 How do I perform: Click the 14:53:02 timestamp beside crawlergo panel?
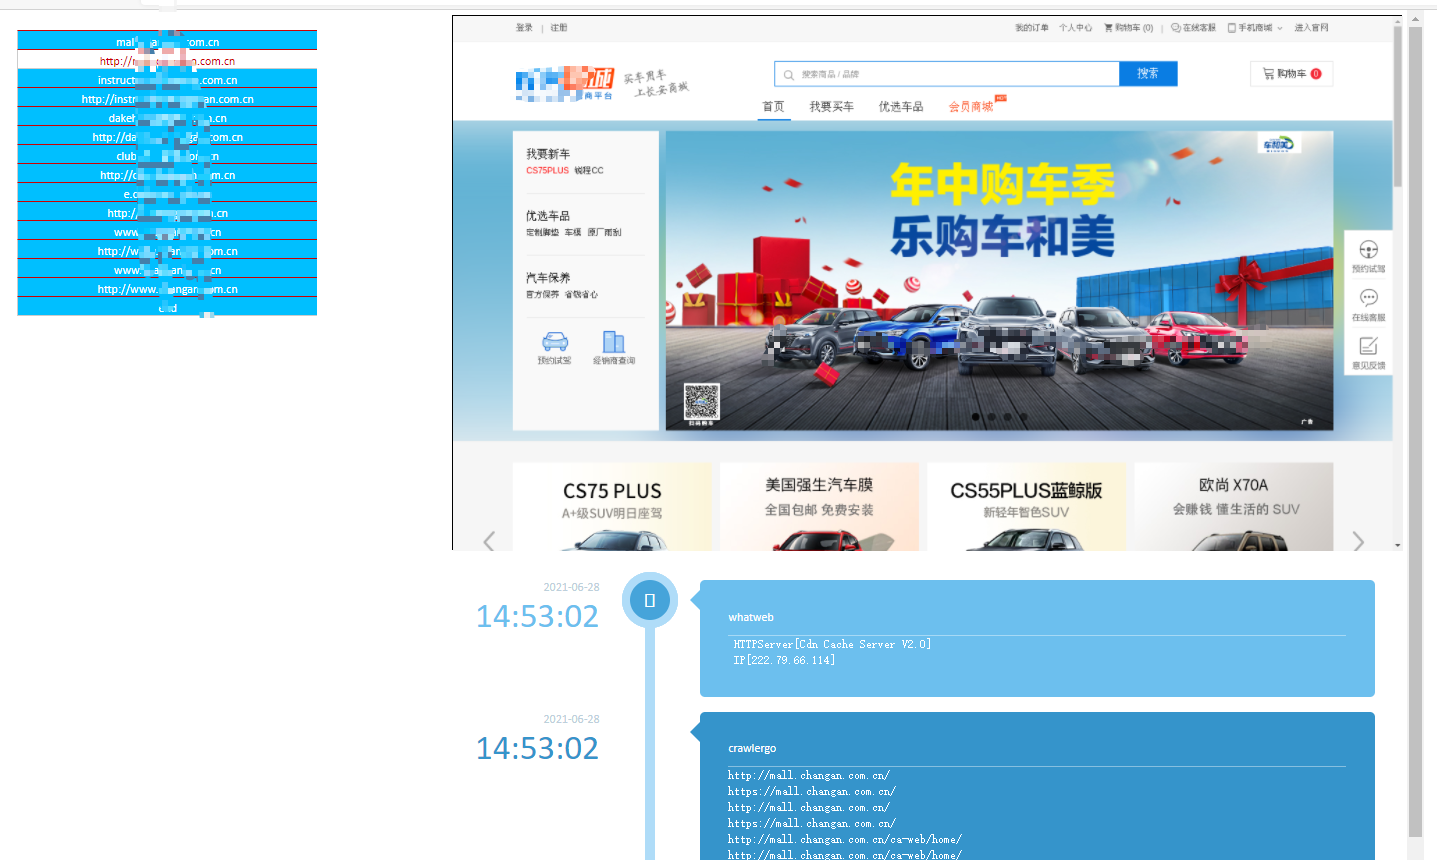point(537,748)
